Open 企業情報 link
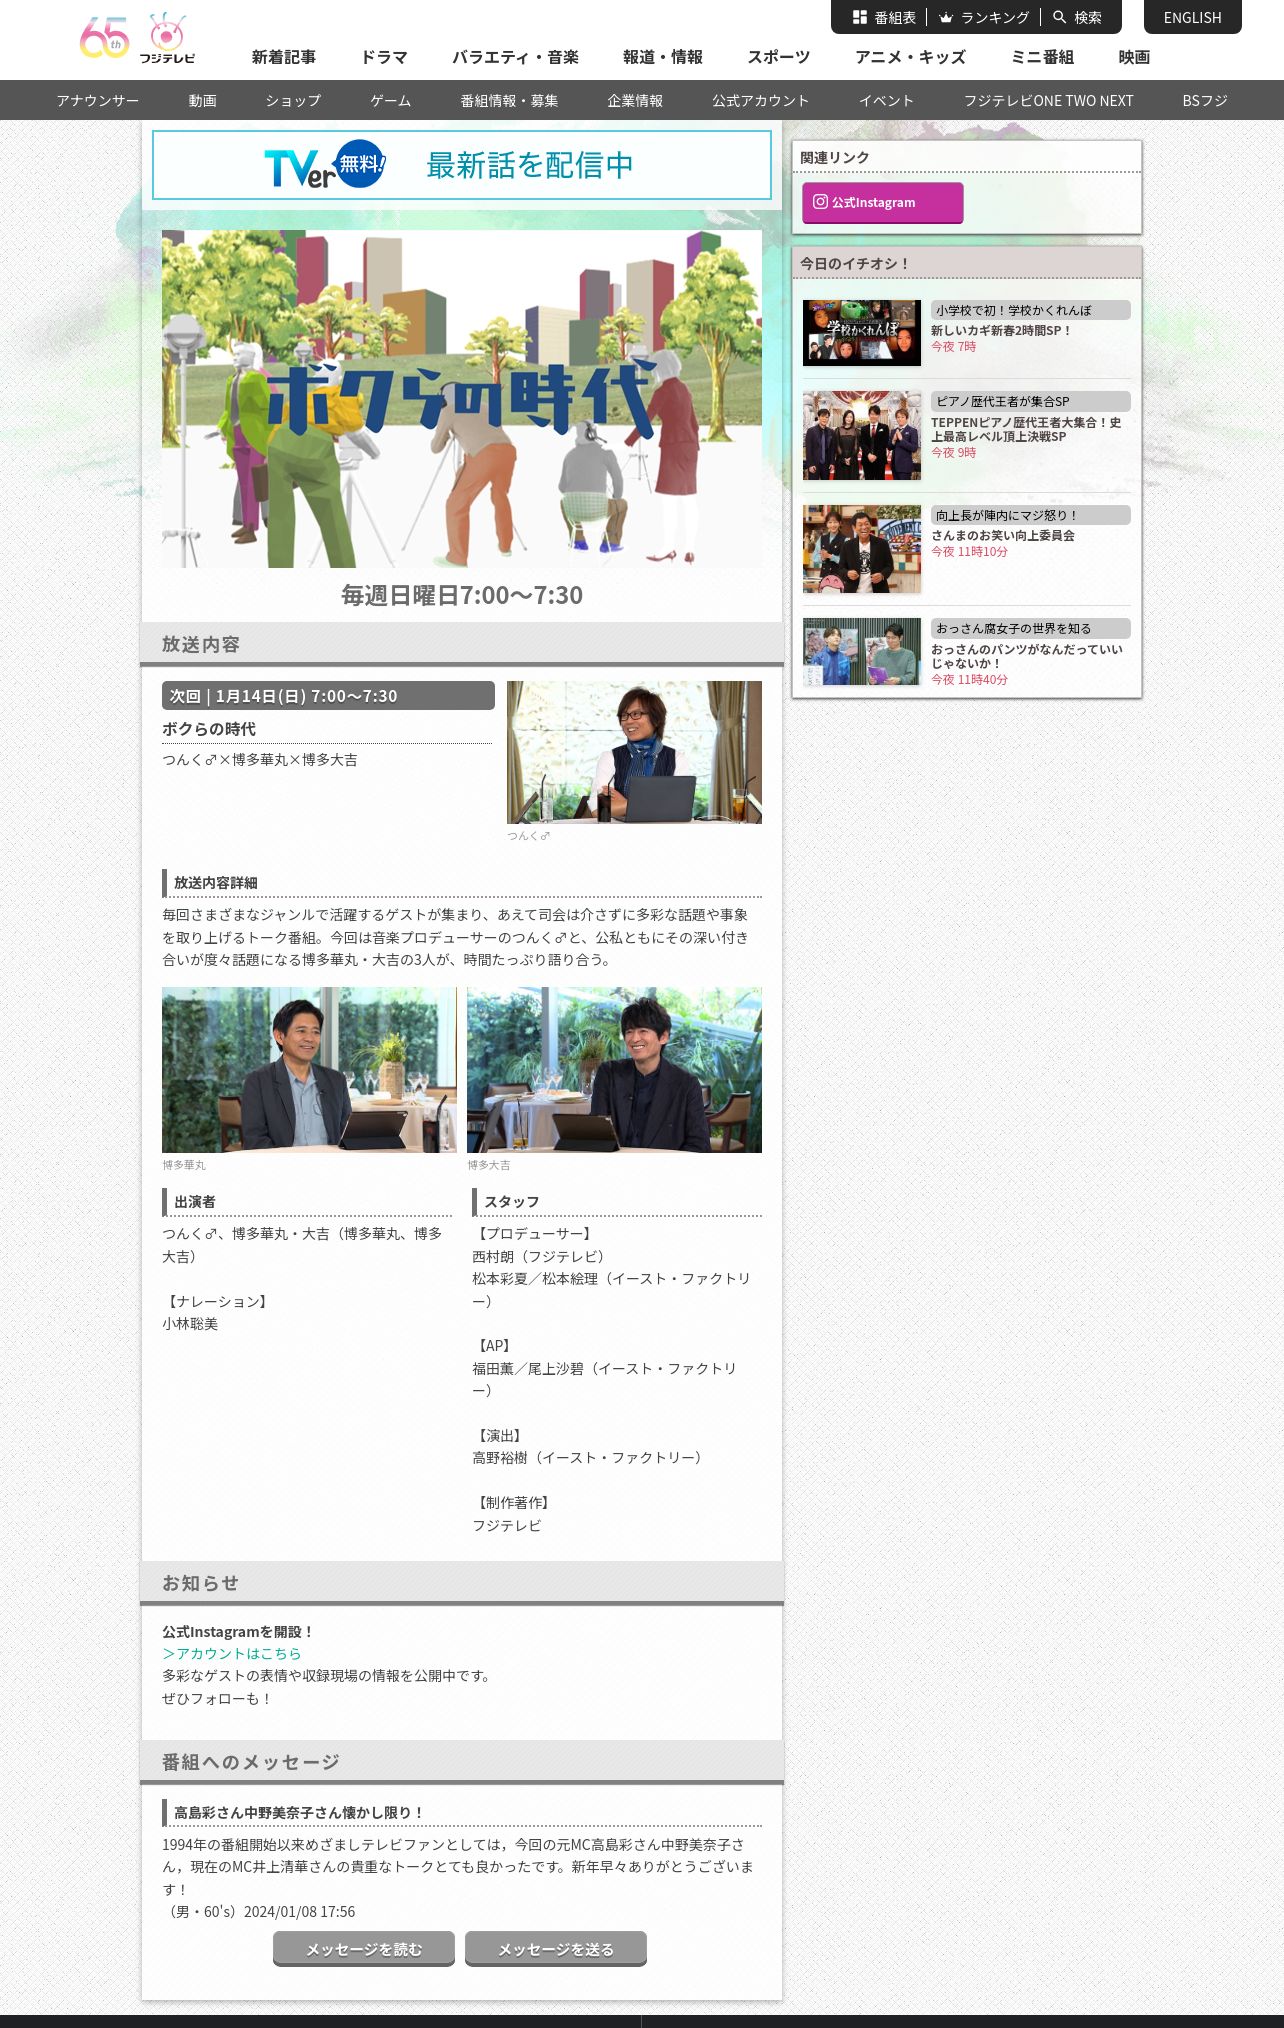The image size is (1284, 2028). click(635, 100)
